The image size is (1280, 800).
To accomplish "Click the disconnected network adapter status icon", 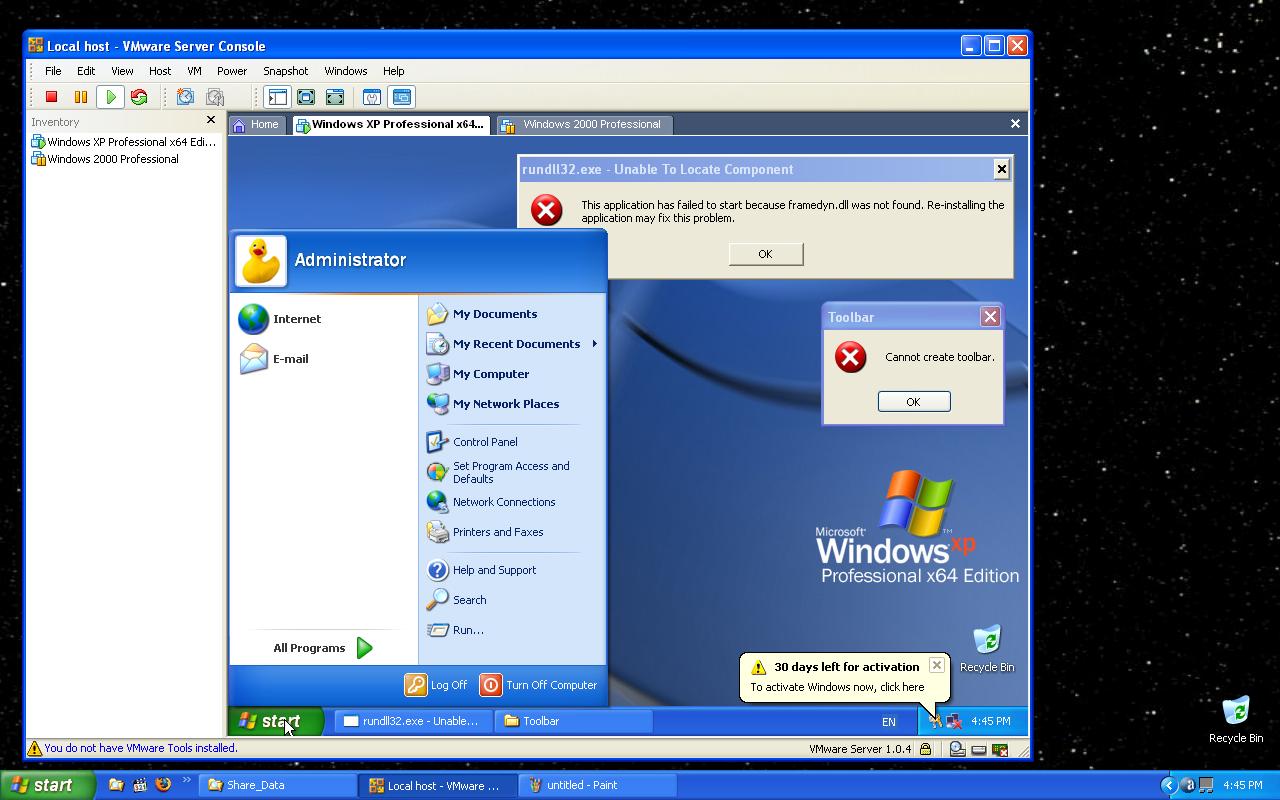I will click(x=999, y=749).
